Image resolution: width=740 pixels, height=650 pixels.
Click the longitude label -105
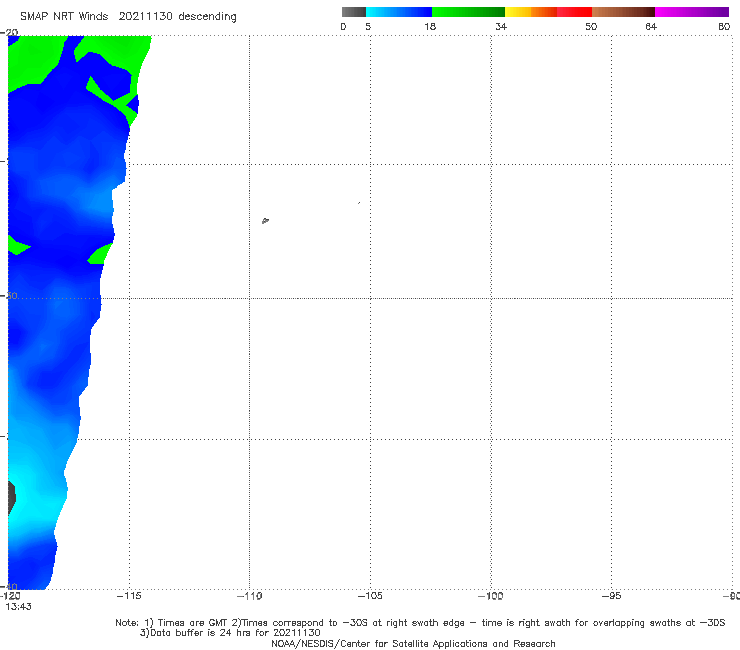(x=370, y=596)
